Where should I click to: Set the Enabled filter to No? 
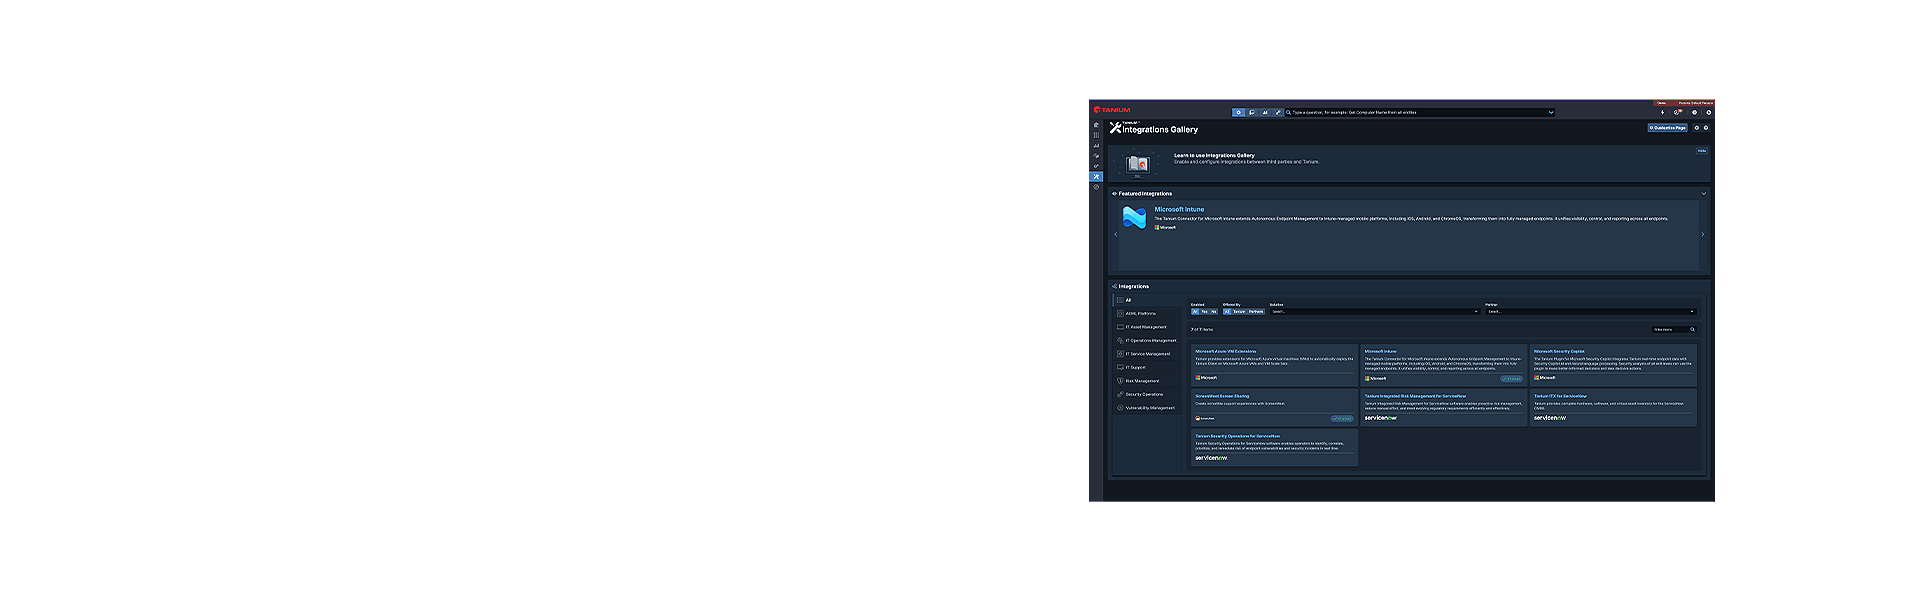1214,311
